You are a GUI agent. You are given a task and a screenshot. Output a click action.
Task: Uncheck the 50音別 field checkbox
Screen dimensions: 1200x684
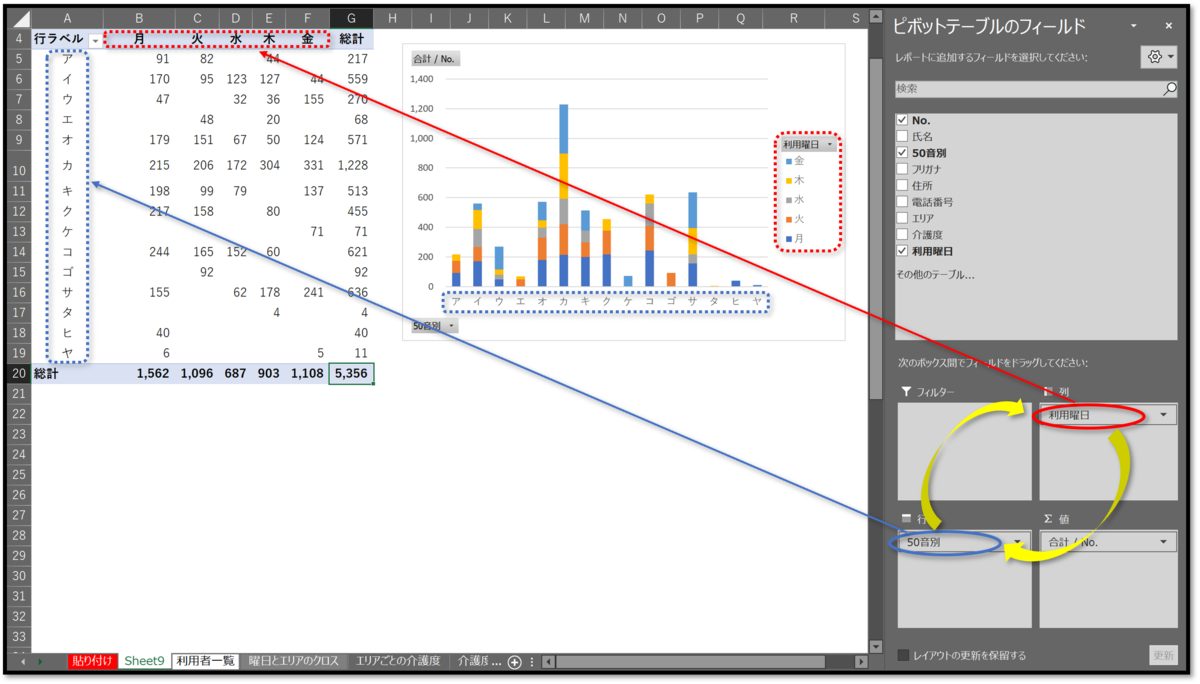tap(903, 153)
